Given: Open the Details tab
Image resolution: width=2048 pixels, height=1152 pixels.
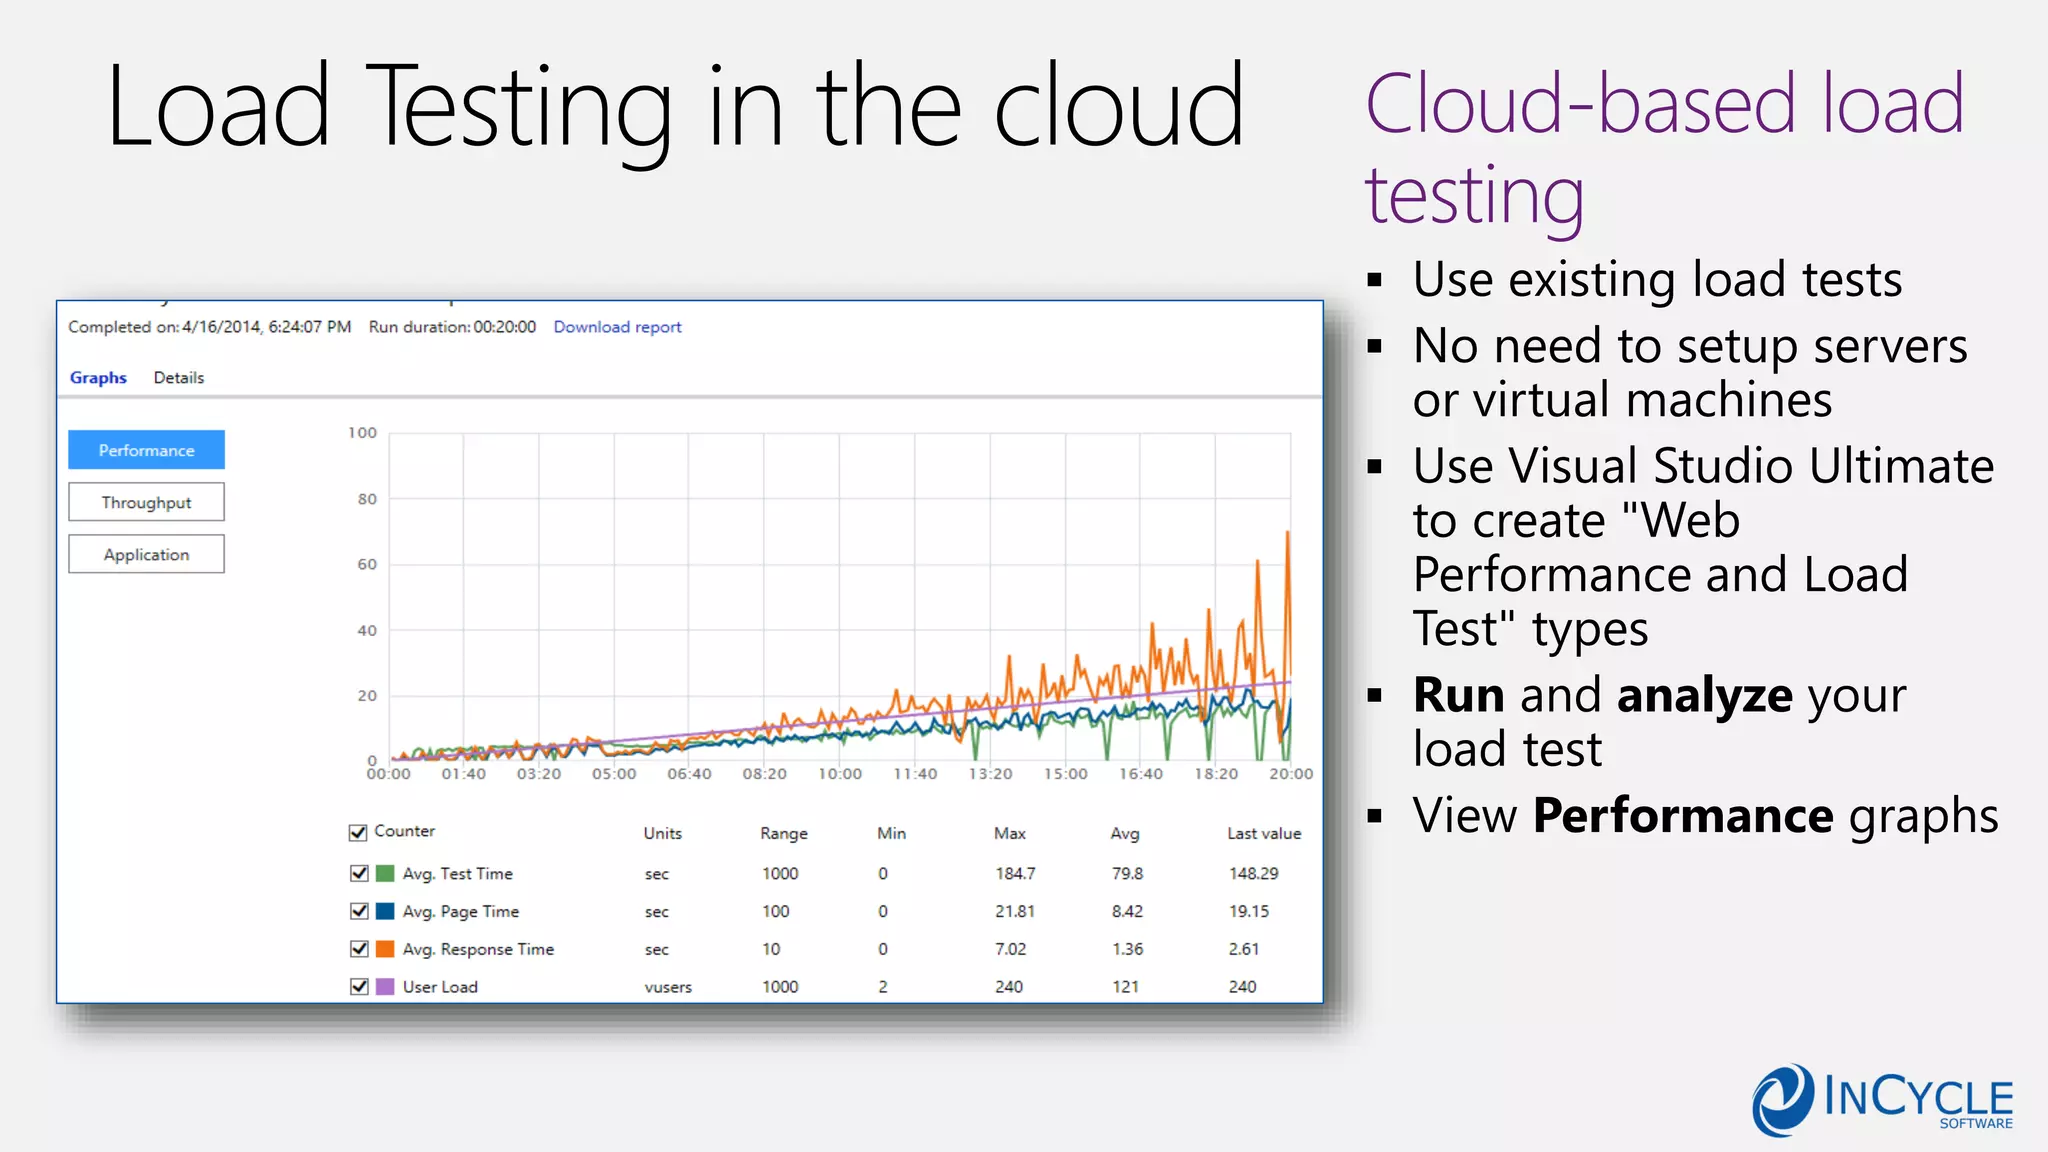Looking at the screenshot, I should click(178, 378).
